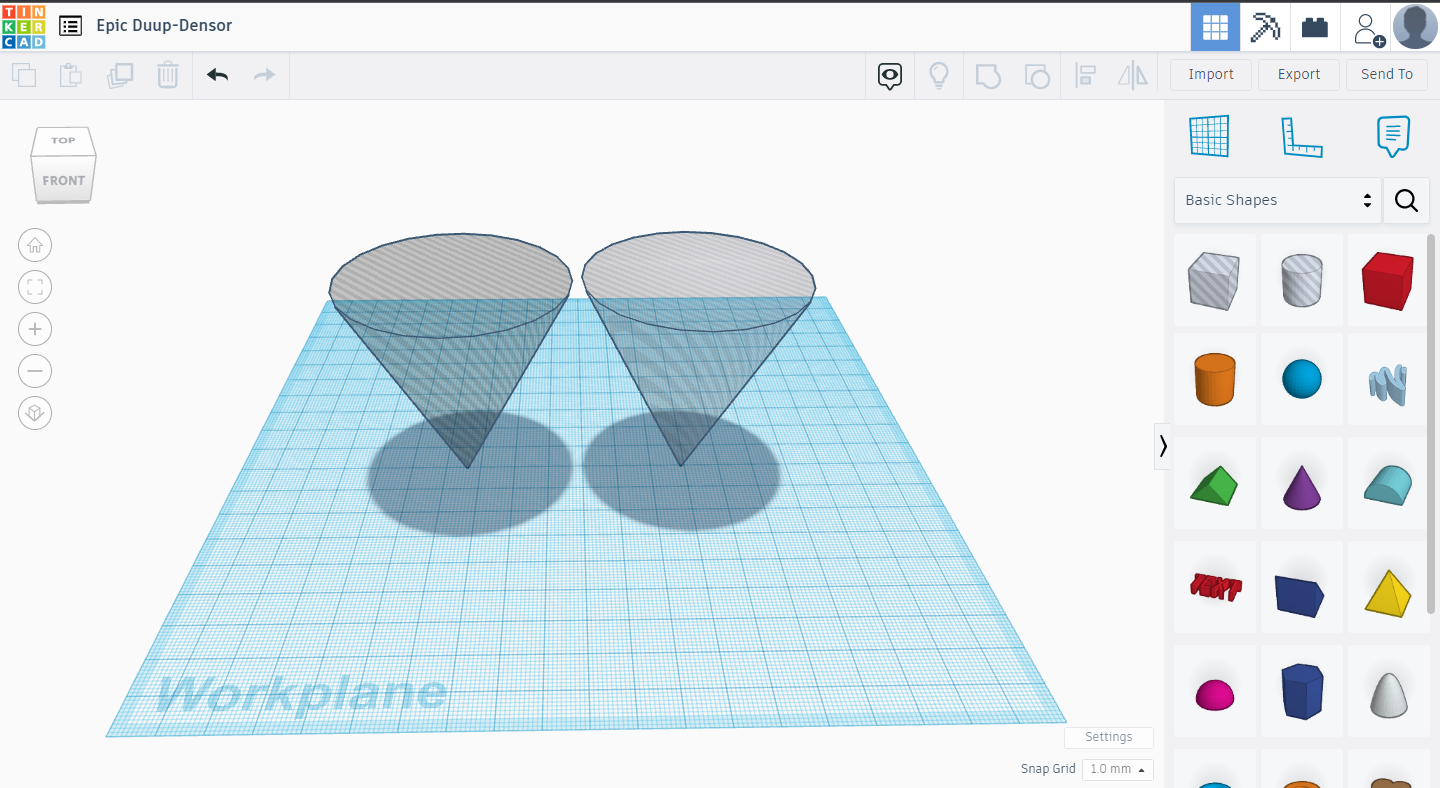Screen dimensions: 1440x788
Task: Toggle orthographic/perspective view cube icon
Action: [x=35, y=413]
